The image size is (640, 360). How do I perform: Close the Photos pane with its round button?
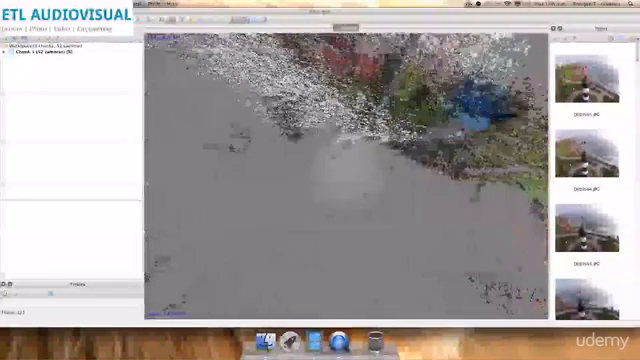pos(553,29)
